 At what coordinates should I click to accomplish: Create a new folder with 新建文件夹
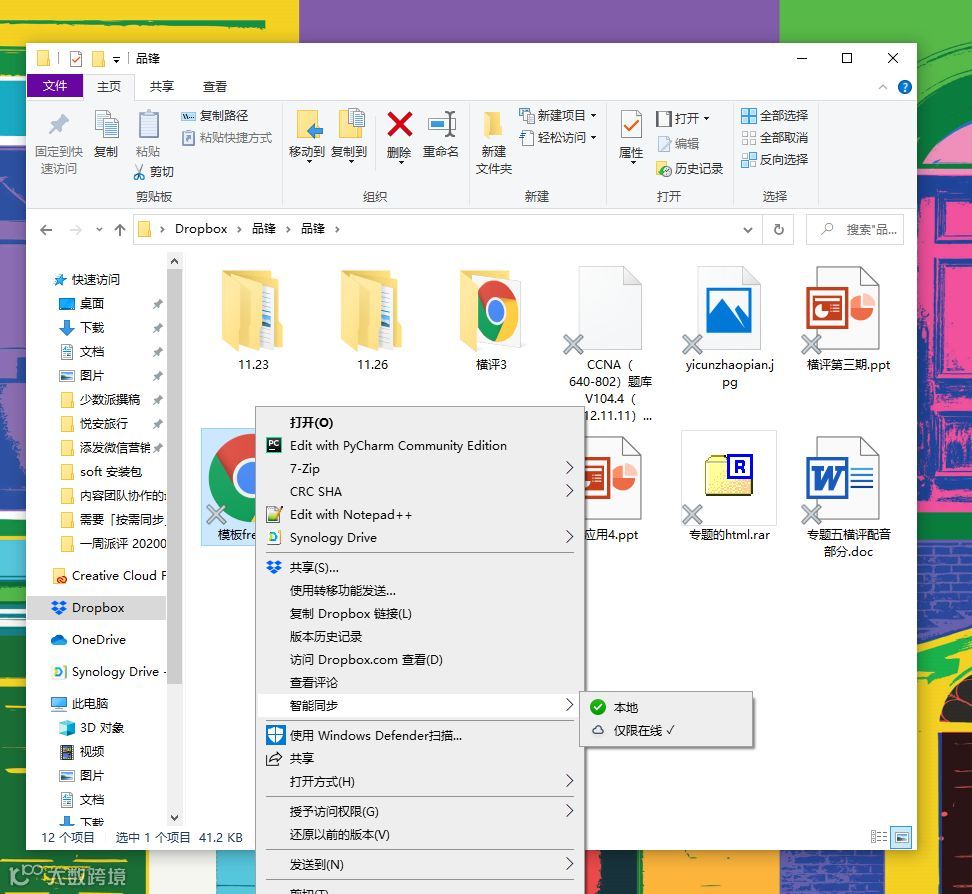[493, 142]
